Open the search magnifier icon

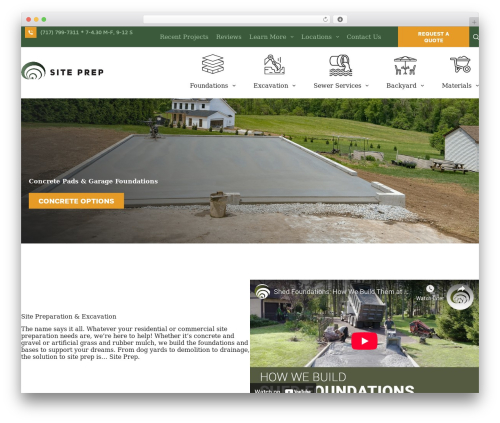476,37
